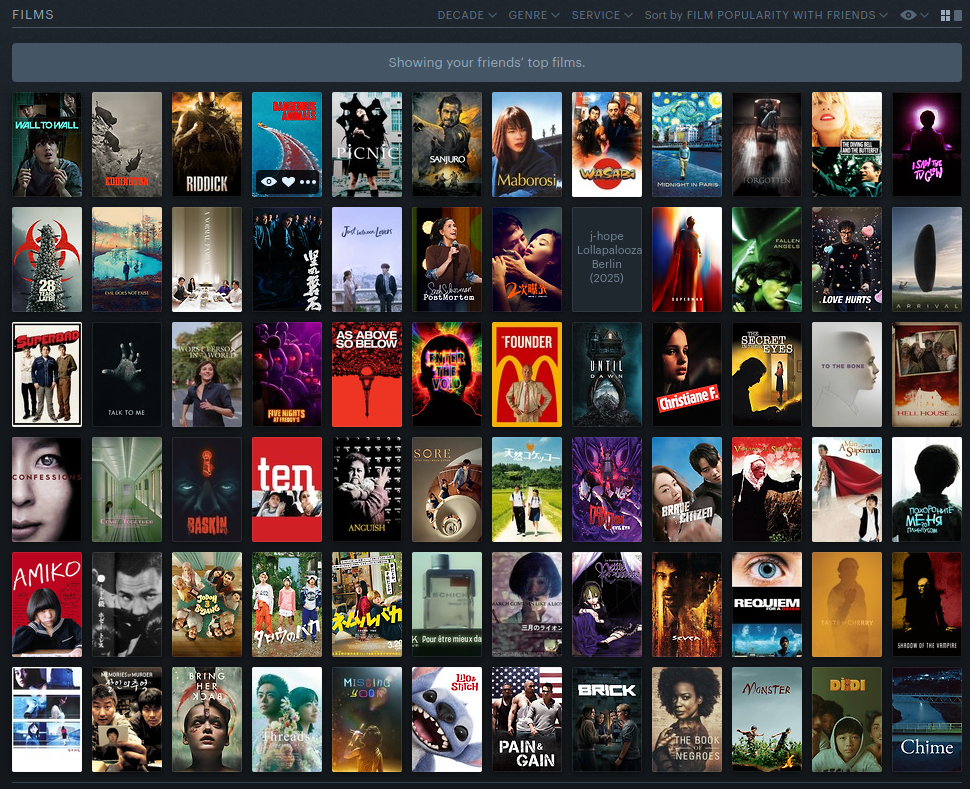Screen dimensions: 970x789
Task: Open the three-dots menu on Dangerous Animals poster
Action: coord(307,181)
